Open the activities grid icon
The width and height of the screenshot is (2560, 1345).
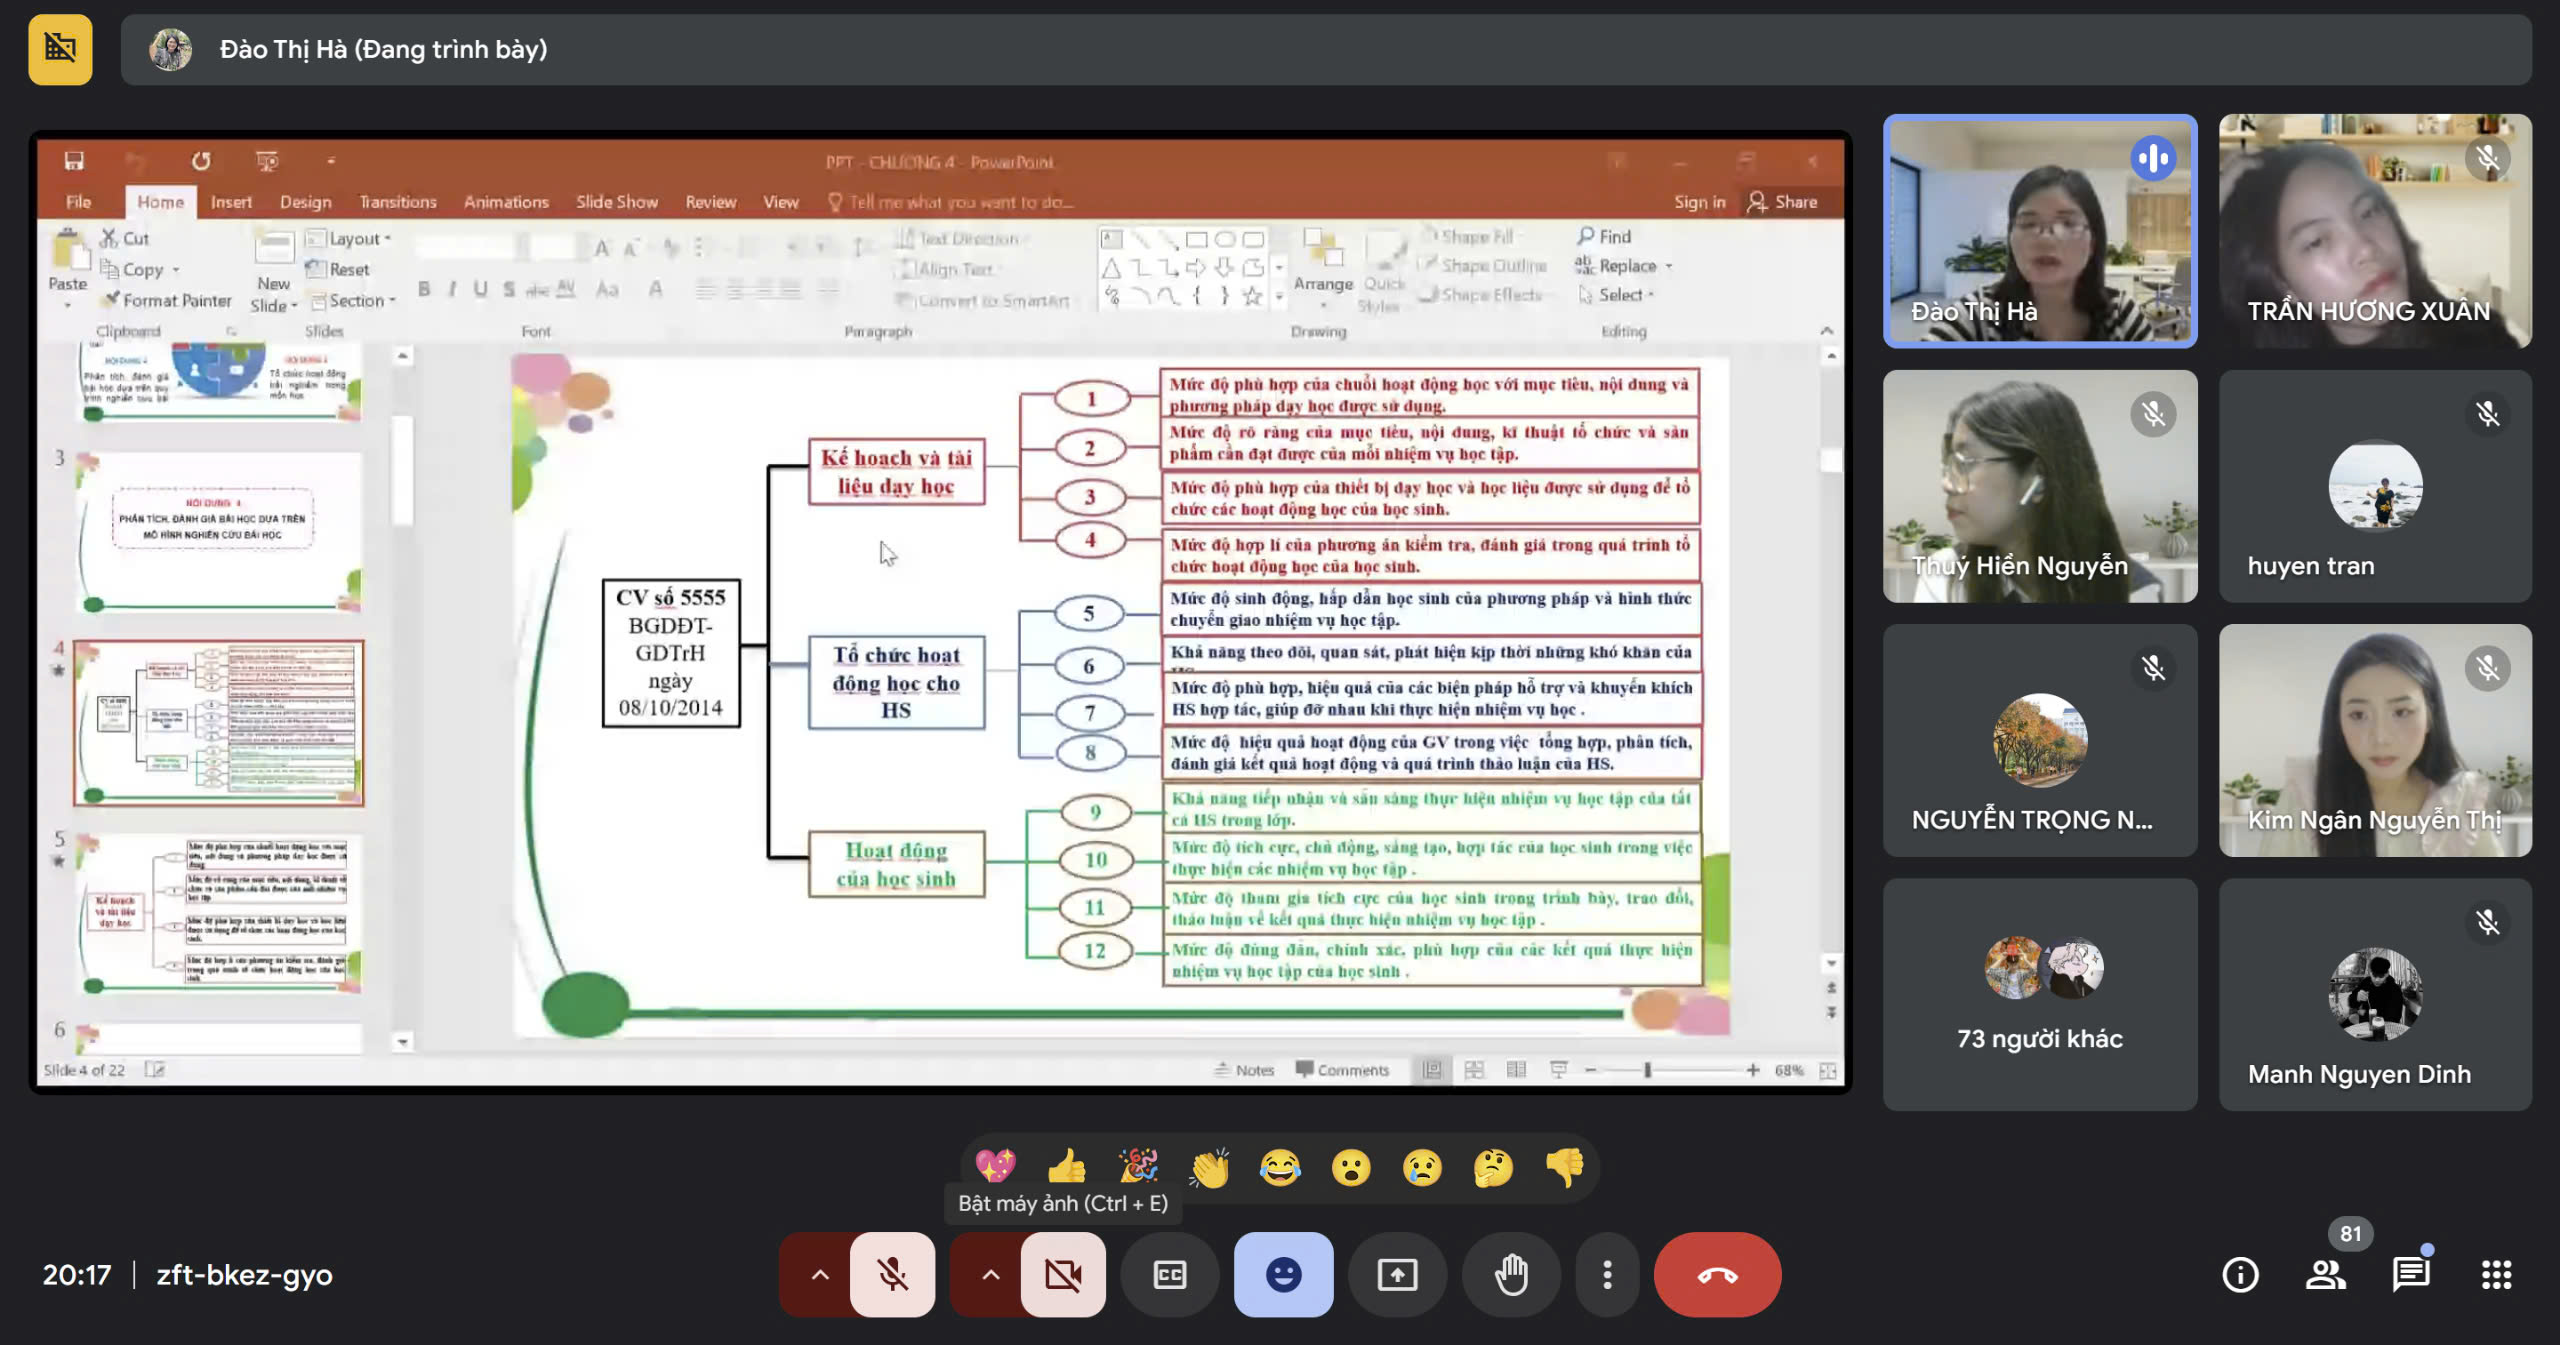coord(2496,1274)
